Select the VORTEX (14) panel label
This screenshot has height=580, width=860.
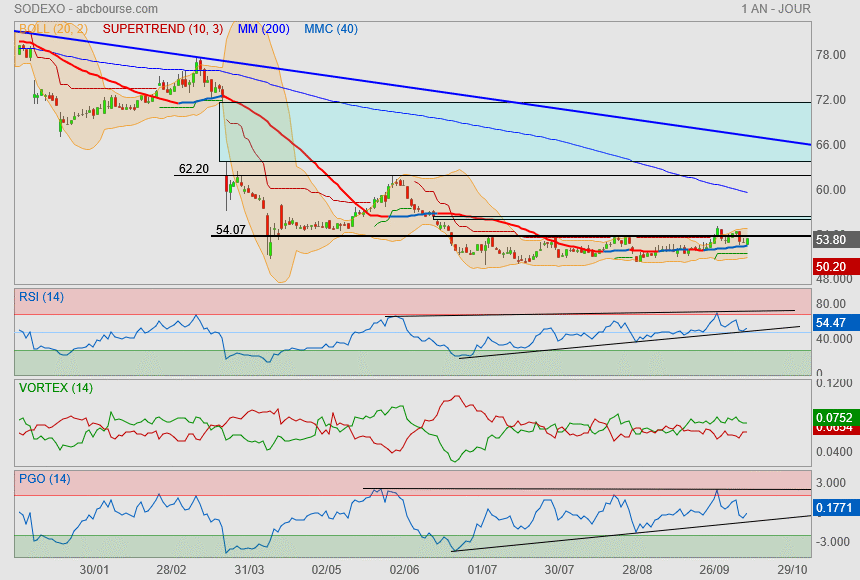[x=55, y=387]
